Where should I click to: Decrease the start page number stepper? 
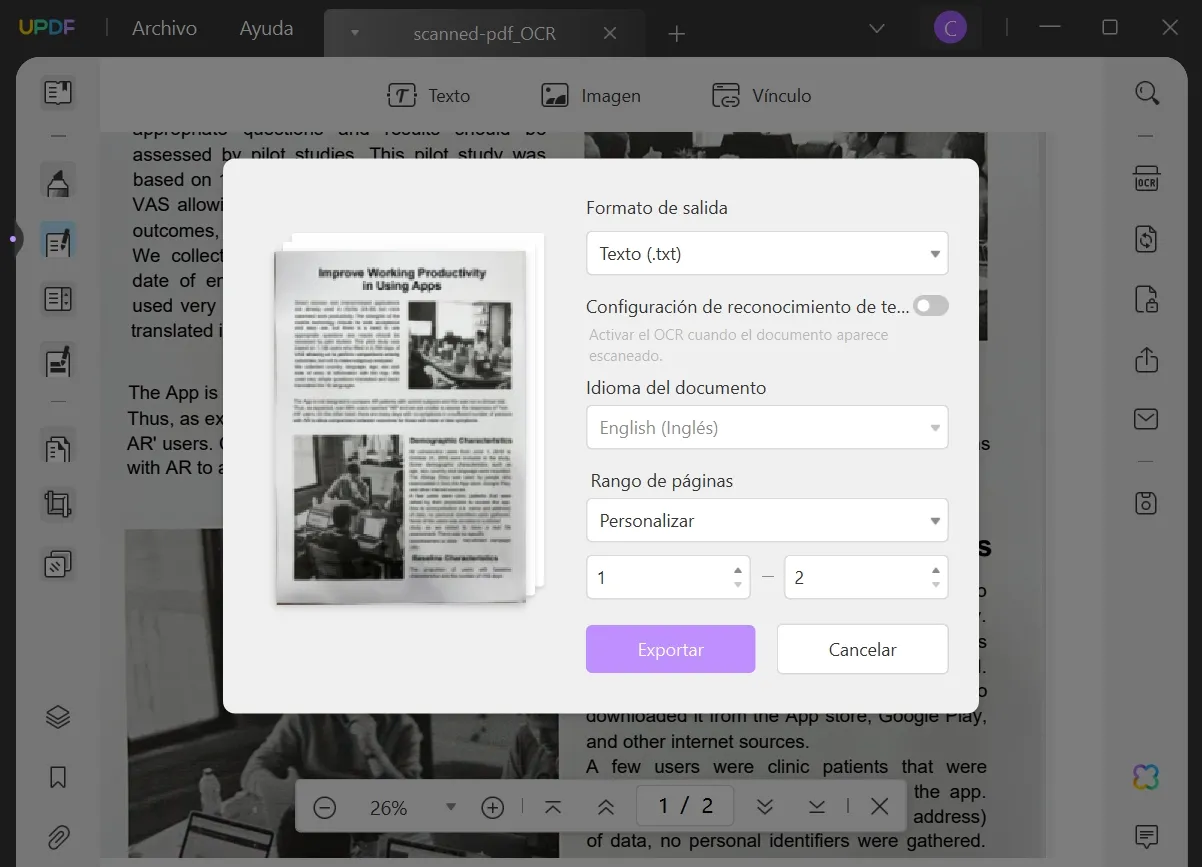point(738,585)
